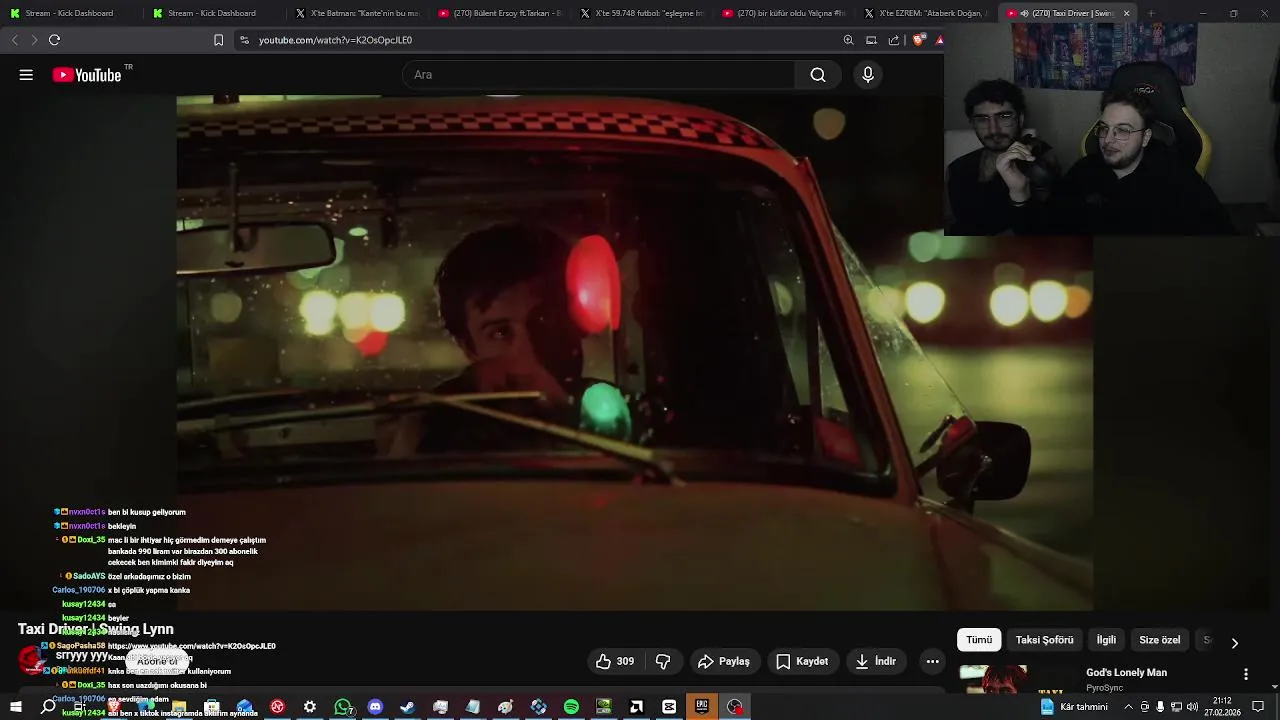Dislike the Taxi Driver video
Image resolution: width=1280 pixels, height=720 pixels.
663,661
